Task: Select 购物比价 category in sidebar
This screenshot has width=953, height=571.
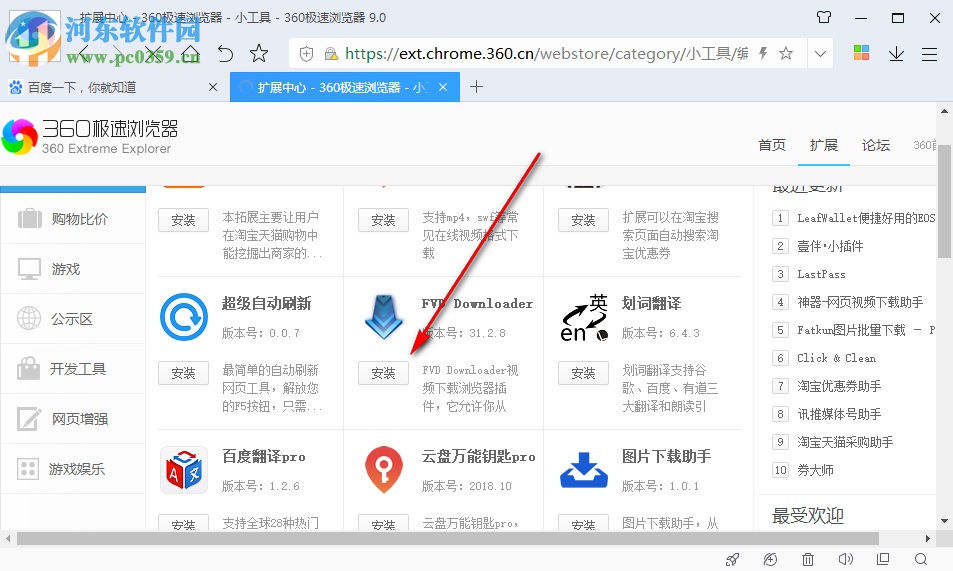Action: pos(73,219)
